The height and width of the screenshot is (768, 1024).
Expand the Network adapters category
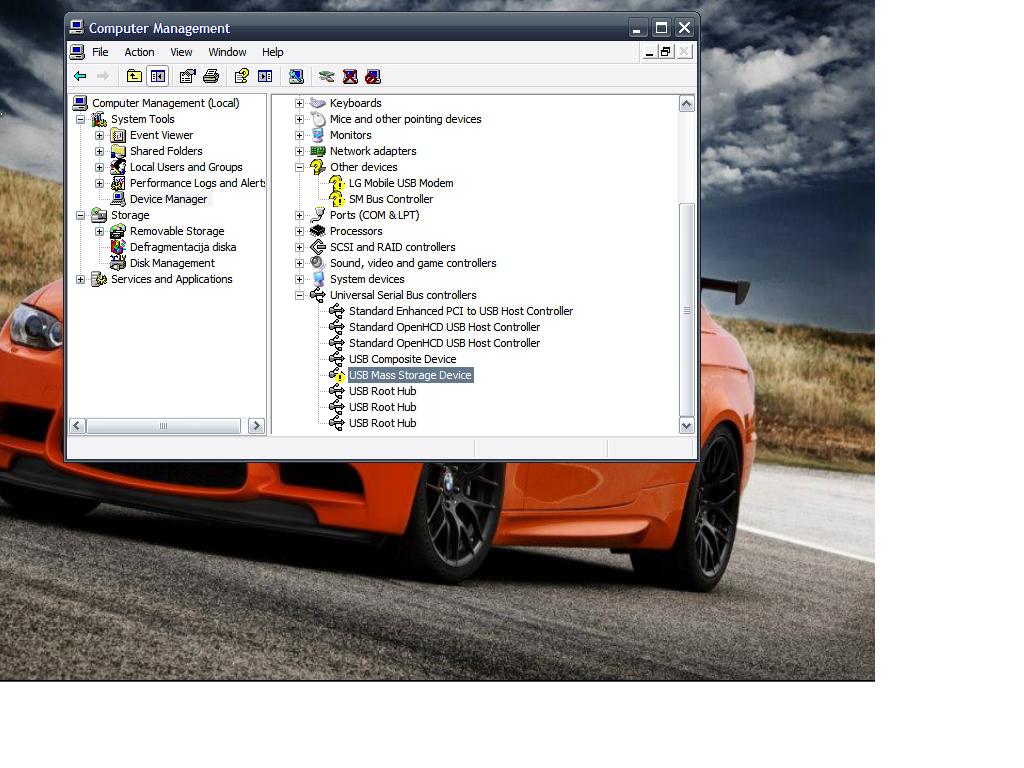click(299, 151)
